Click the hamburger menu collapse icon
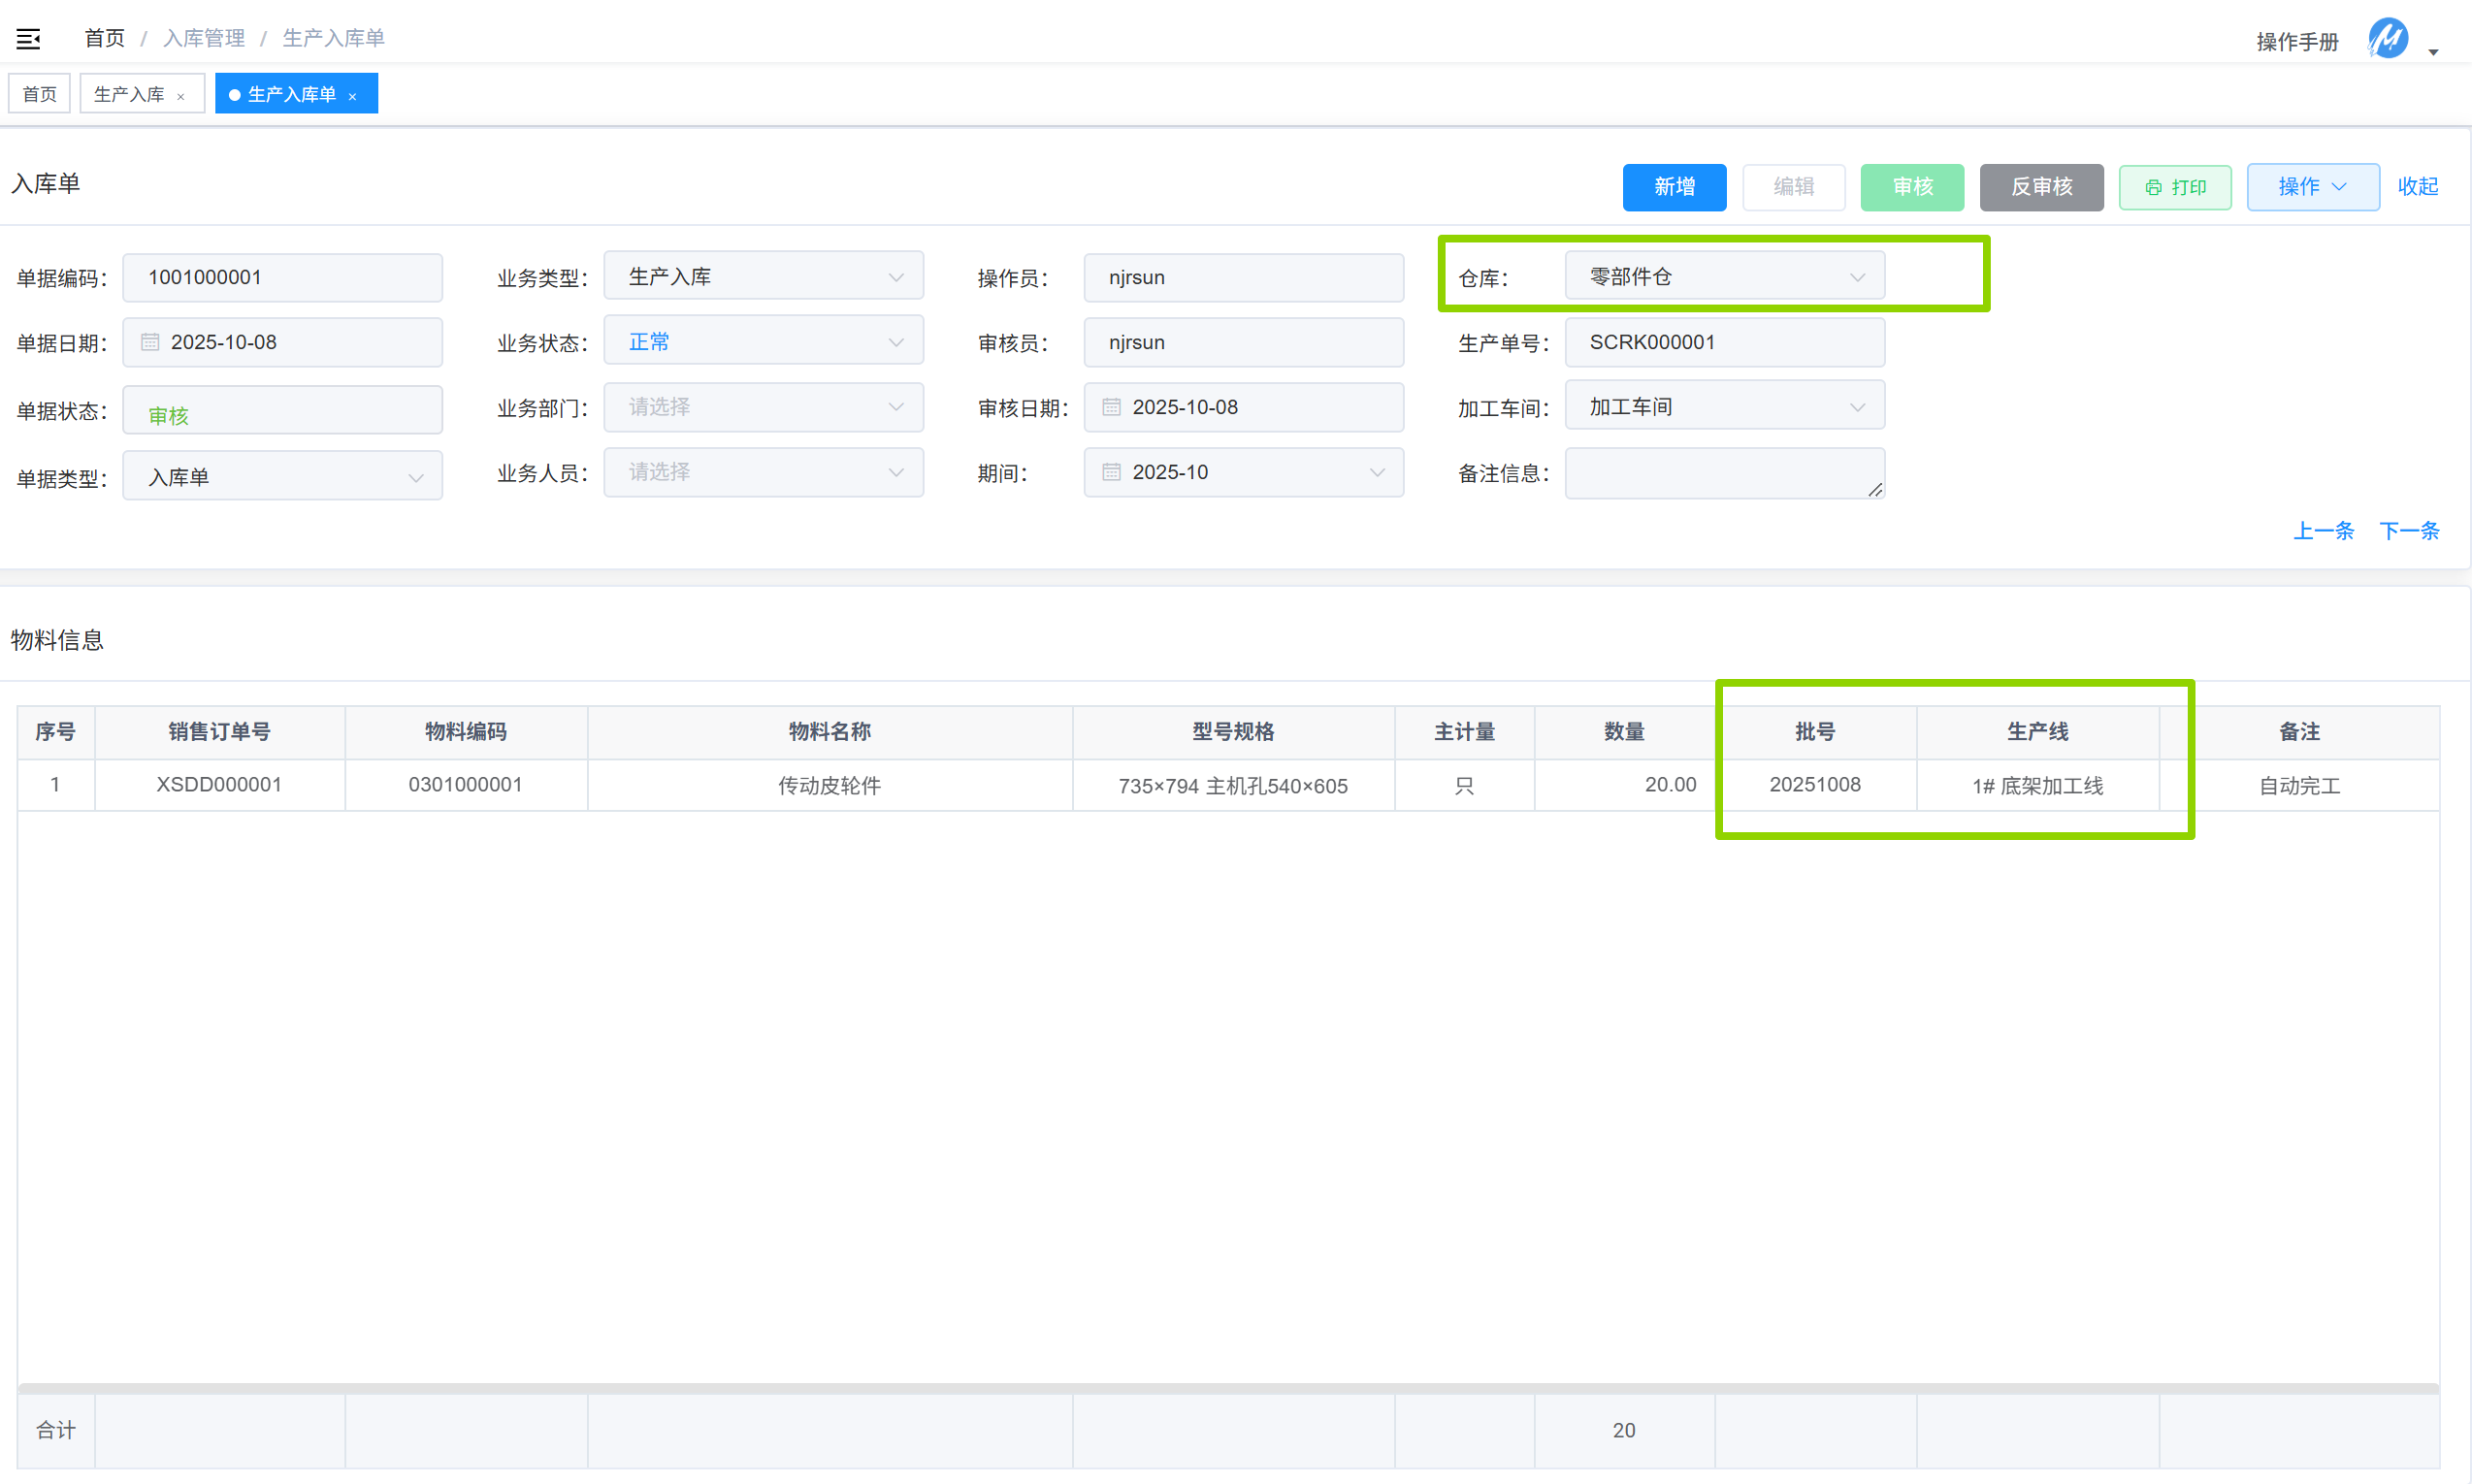This screenshot has width=2472, height=1484. 28,39
